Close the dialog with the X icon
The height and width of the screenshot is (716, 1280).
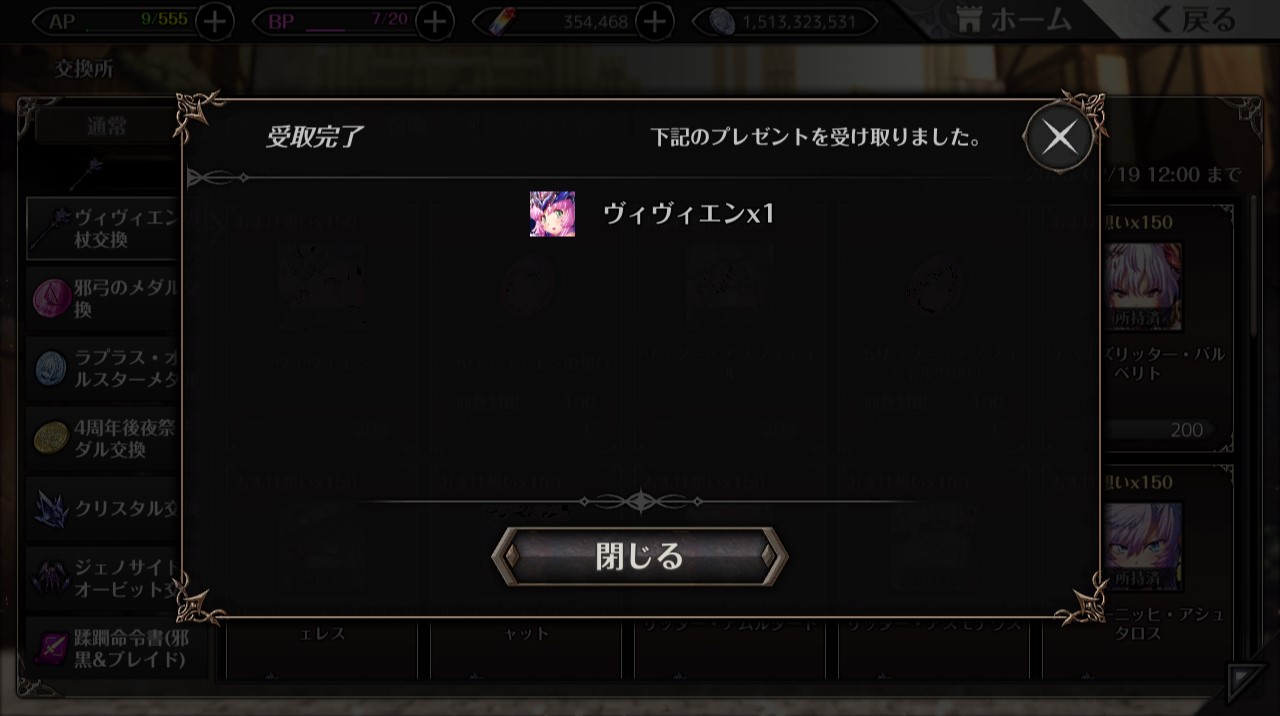[1060, 136]
